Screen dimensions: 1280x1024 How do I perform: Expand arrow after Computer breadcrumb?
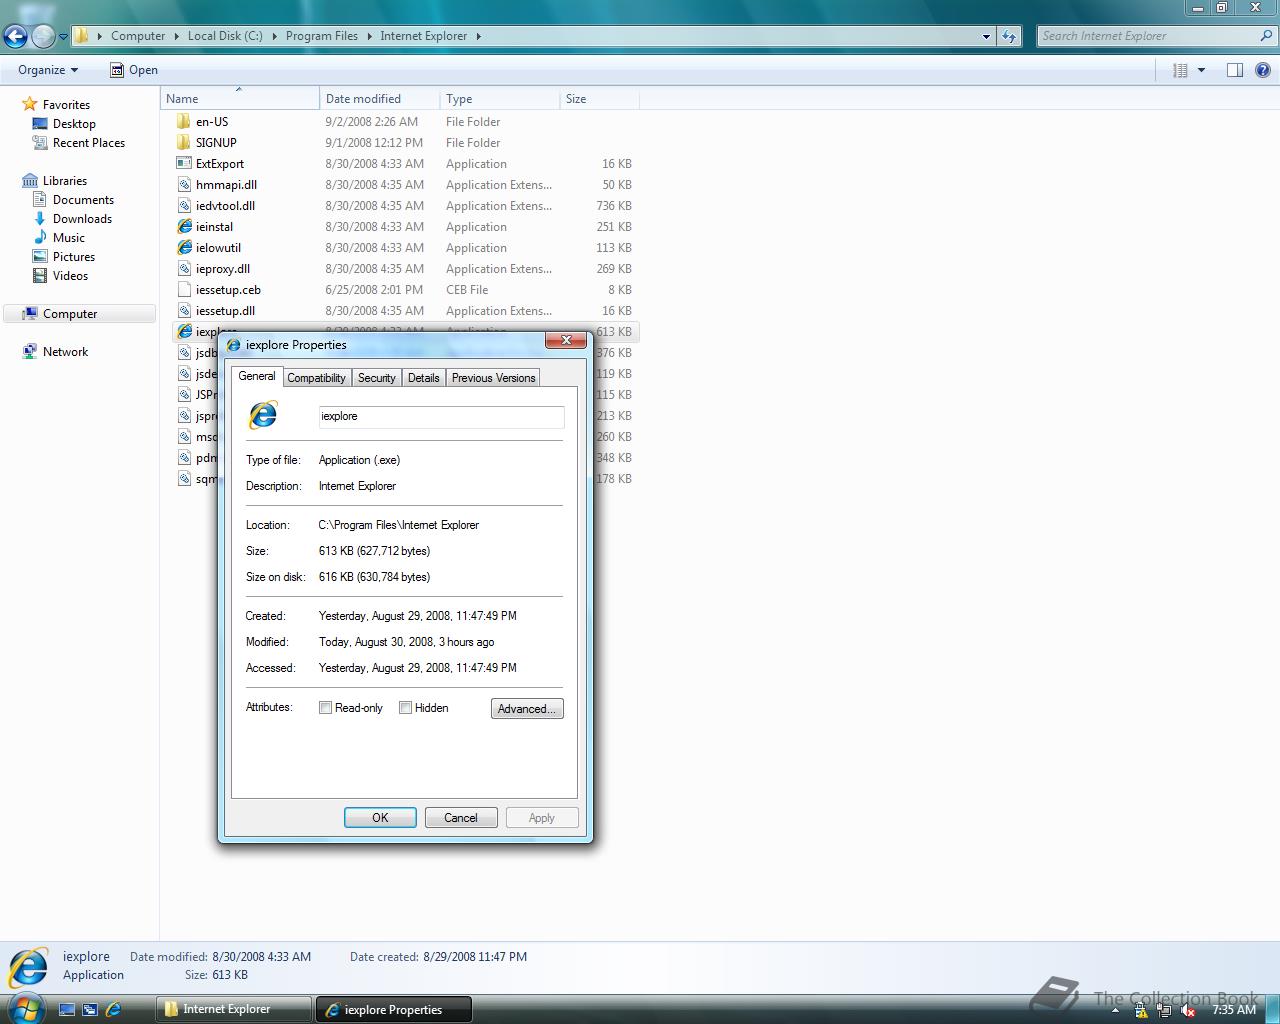176,36
